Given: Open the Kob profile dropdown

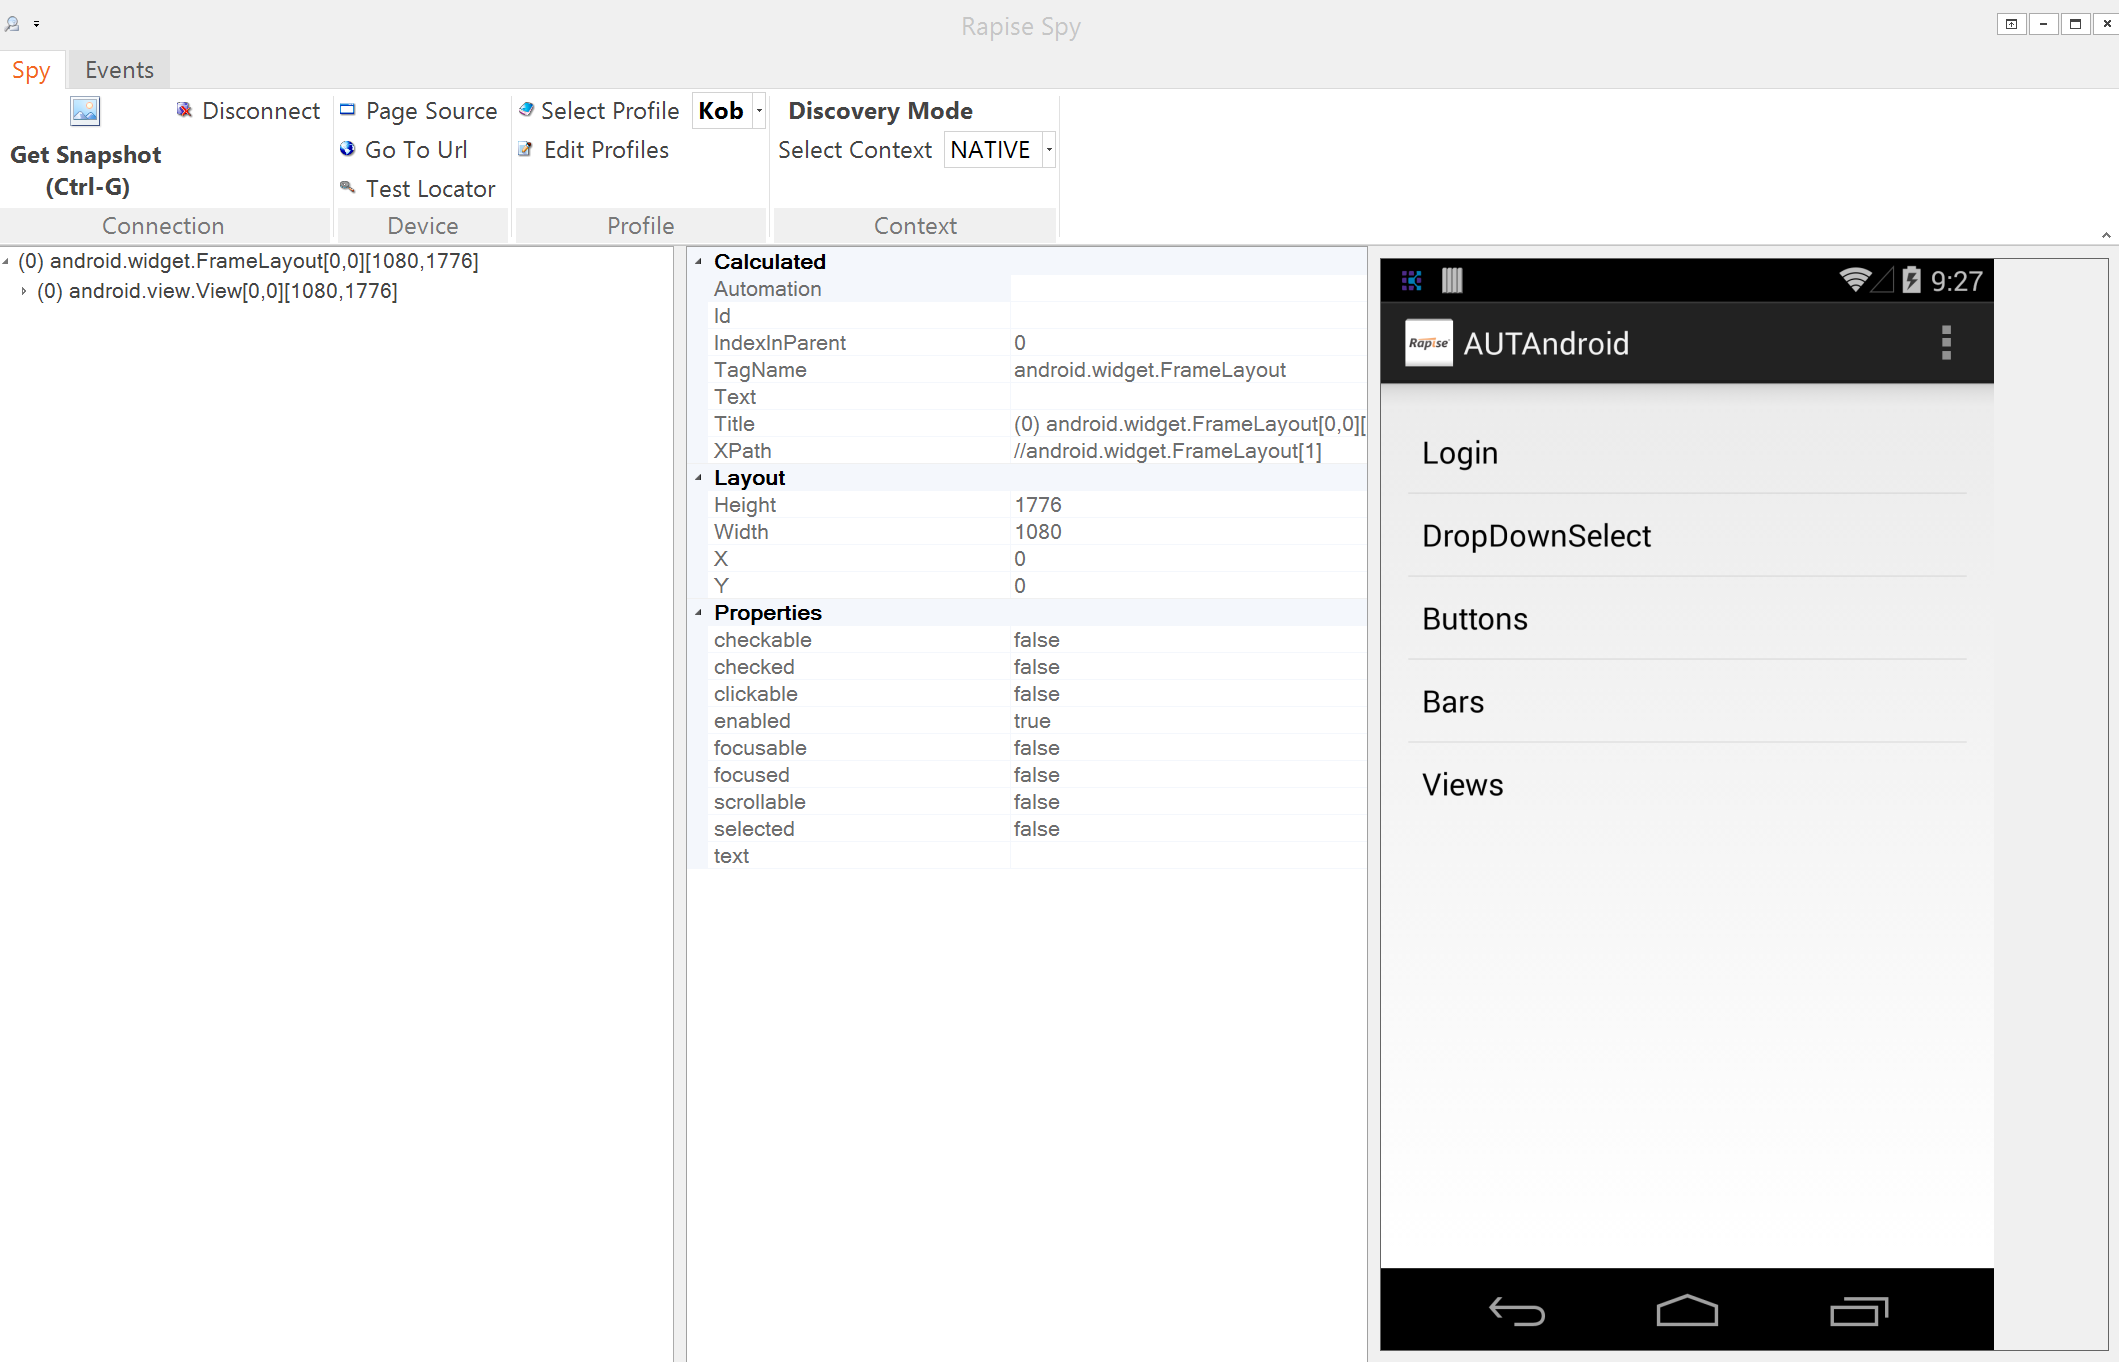Looking at the screenshot, I should (x=759, y=111).
